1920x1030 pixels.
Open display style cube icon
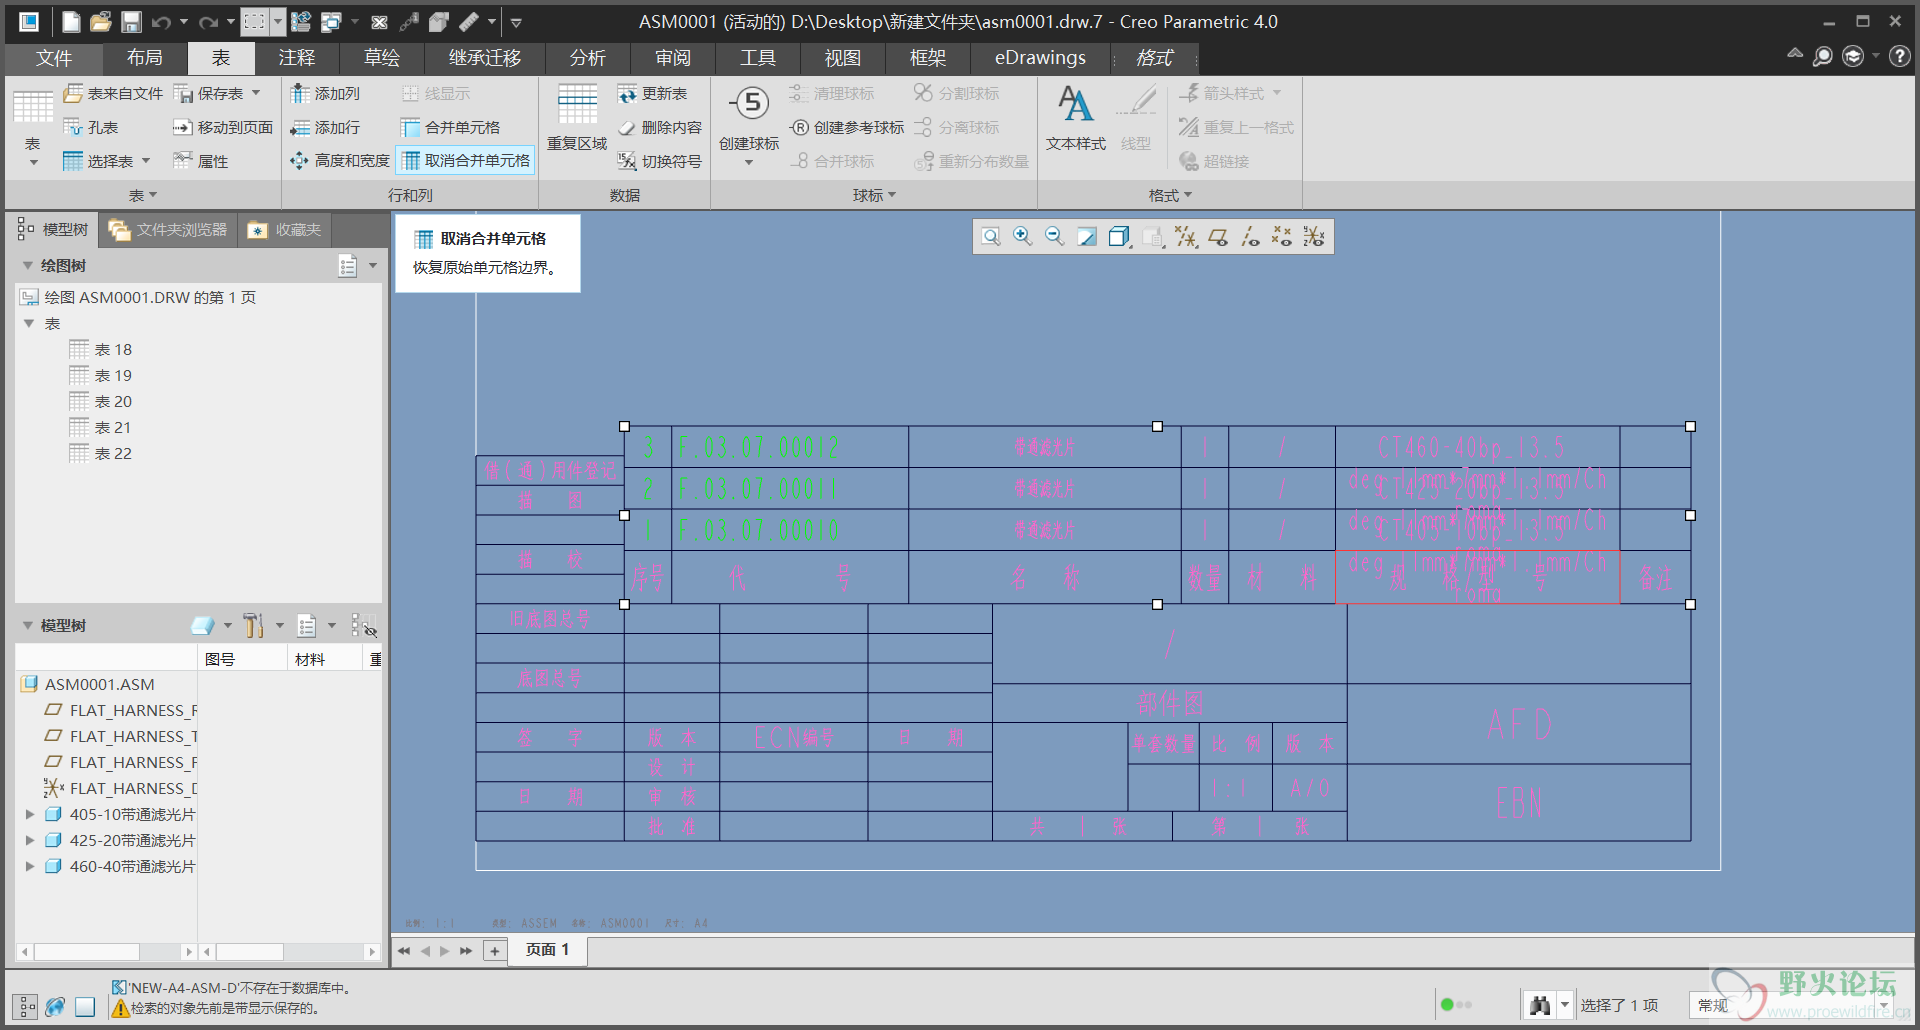(1119, 236)
